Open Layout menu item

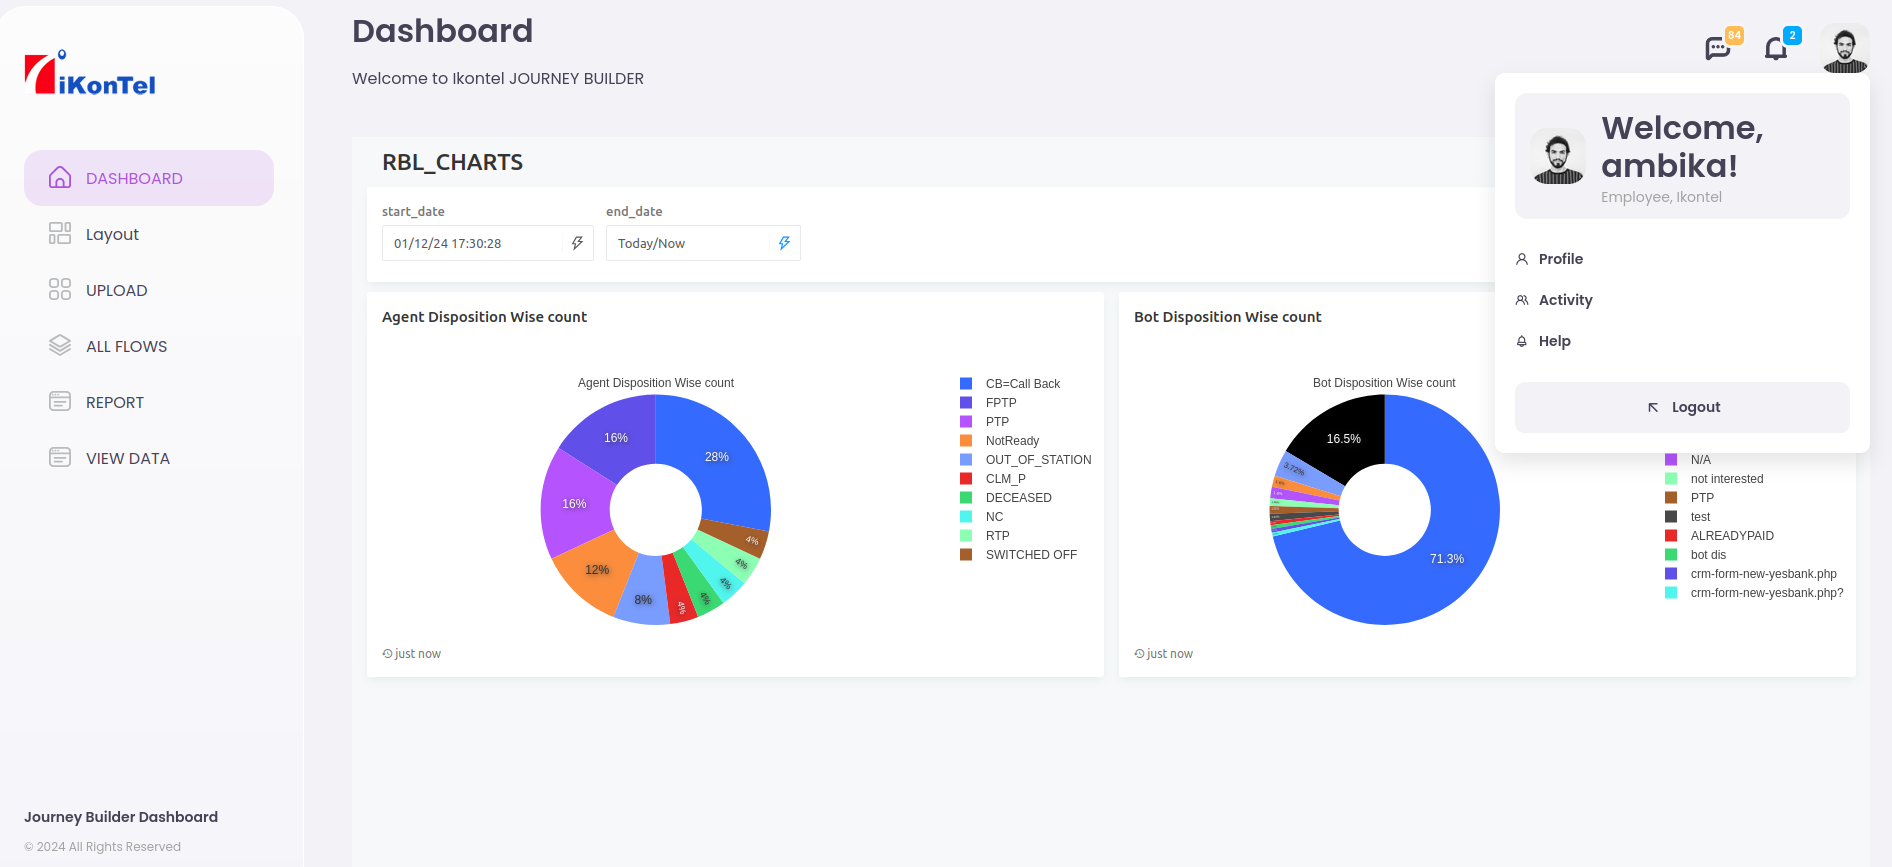tap(149, 234)
